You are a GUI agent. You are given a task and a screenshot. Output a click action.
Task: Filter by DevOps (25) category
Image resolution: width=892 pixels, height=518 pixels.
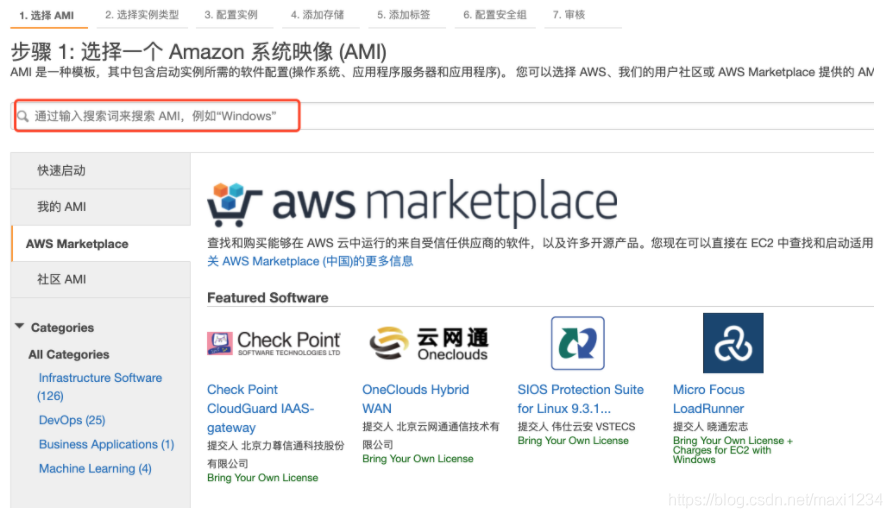(72, 420)
